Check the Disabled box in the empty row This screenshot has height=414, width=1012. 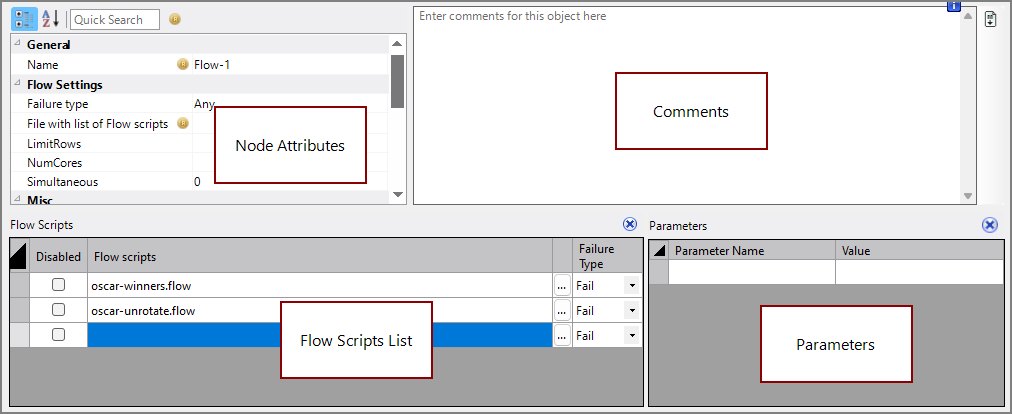coord(58,335)
